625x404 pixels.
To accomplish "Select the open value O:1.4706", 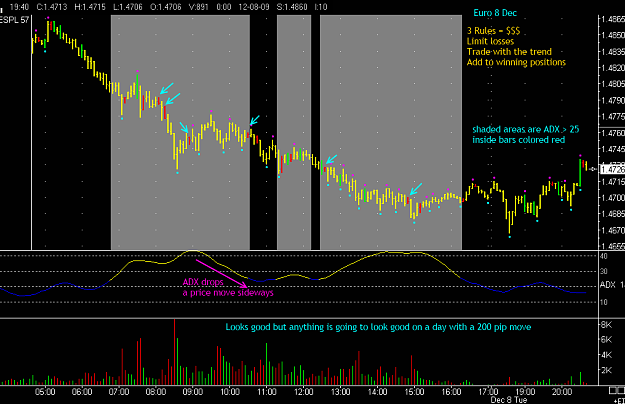I will click(166, 7).
